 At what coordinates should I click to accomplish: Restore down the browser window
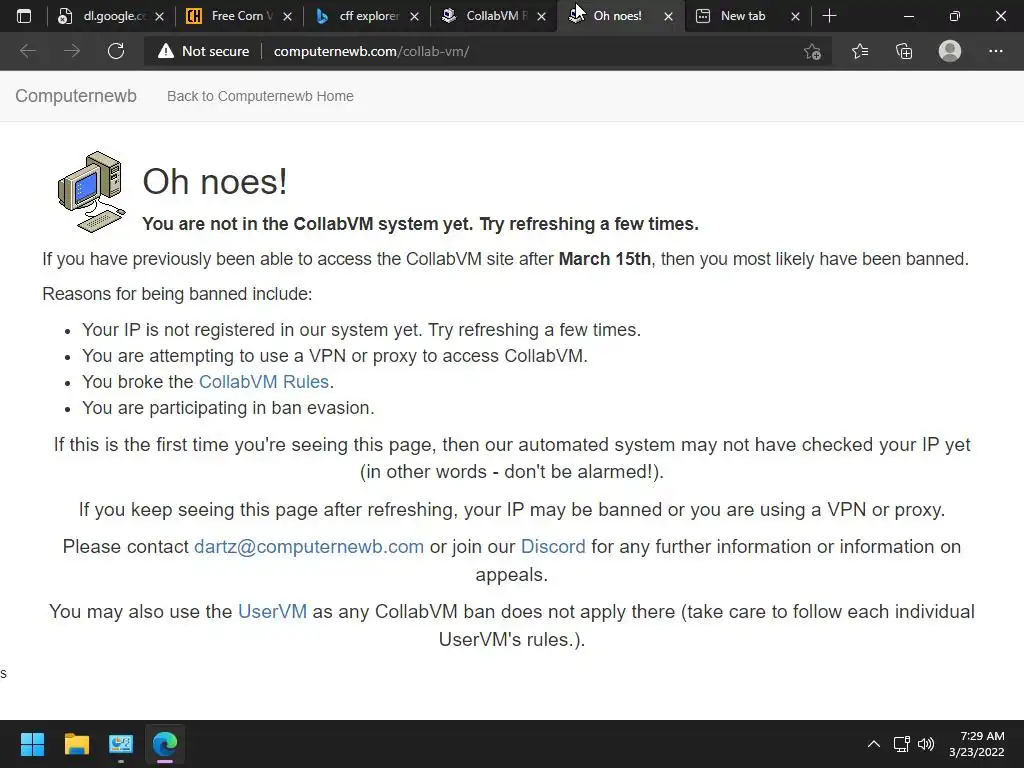pyautogui.click(x=954, y=16)
